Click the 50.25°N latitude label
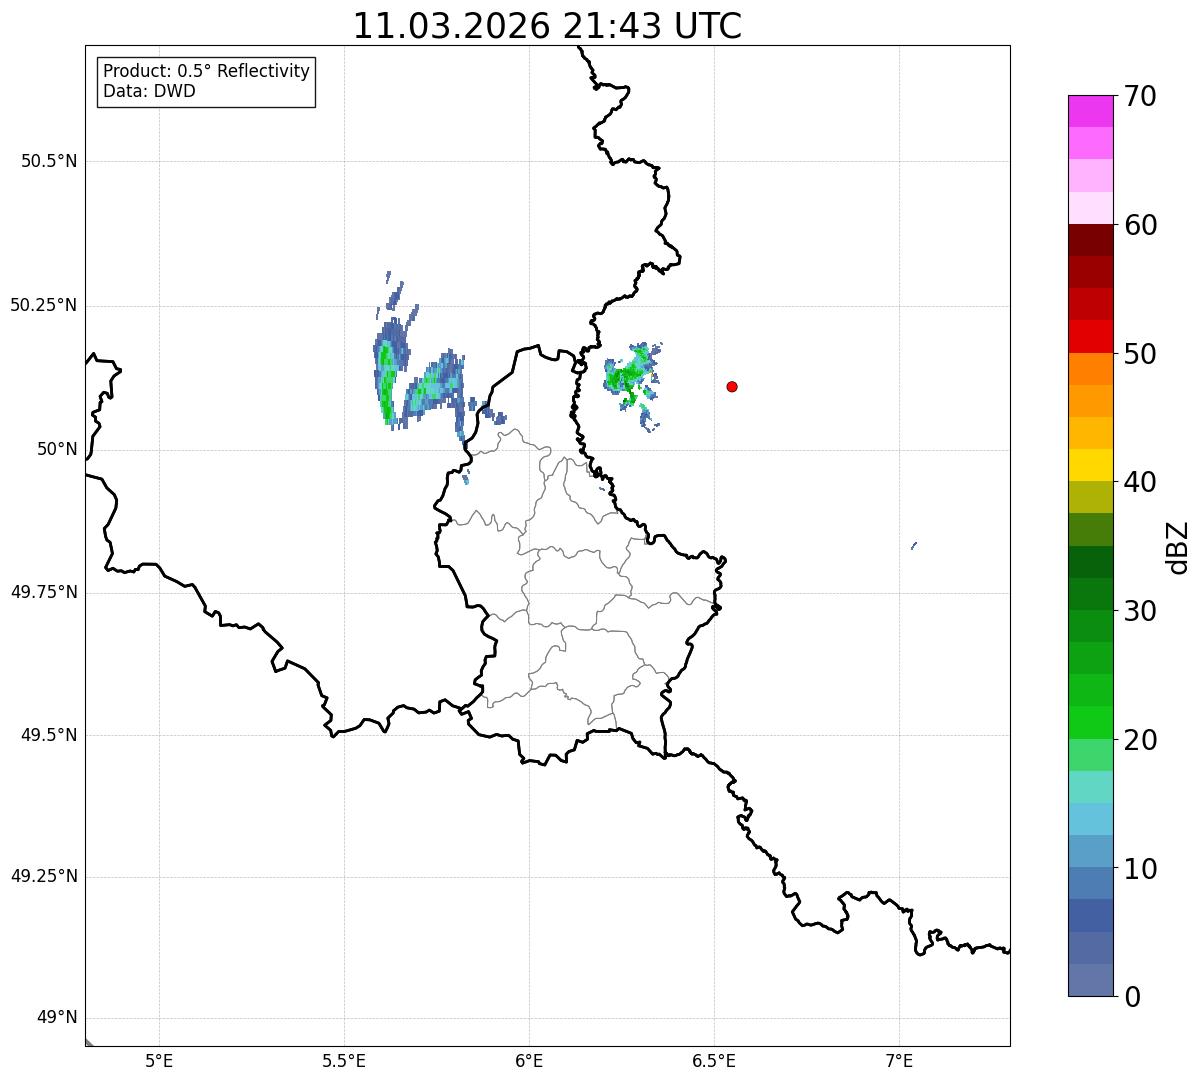 pyautogui.click(x=43, y=305)
